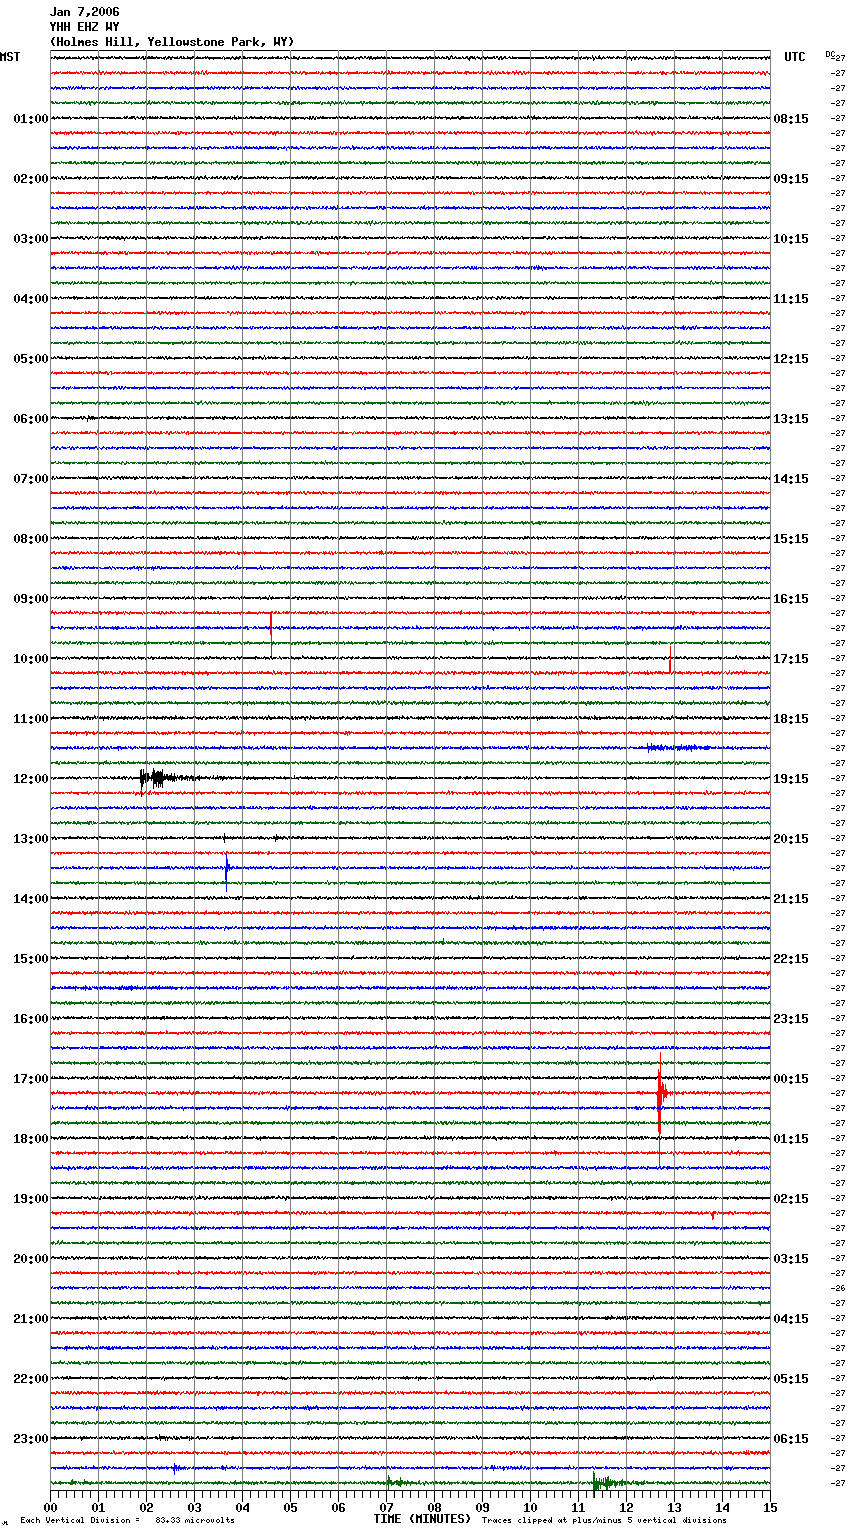Click the "Each Vertical Division = 83.33 microvolts" note
Viewport: 850px width, 1534px height.
[127, 1520]
